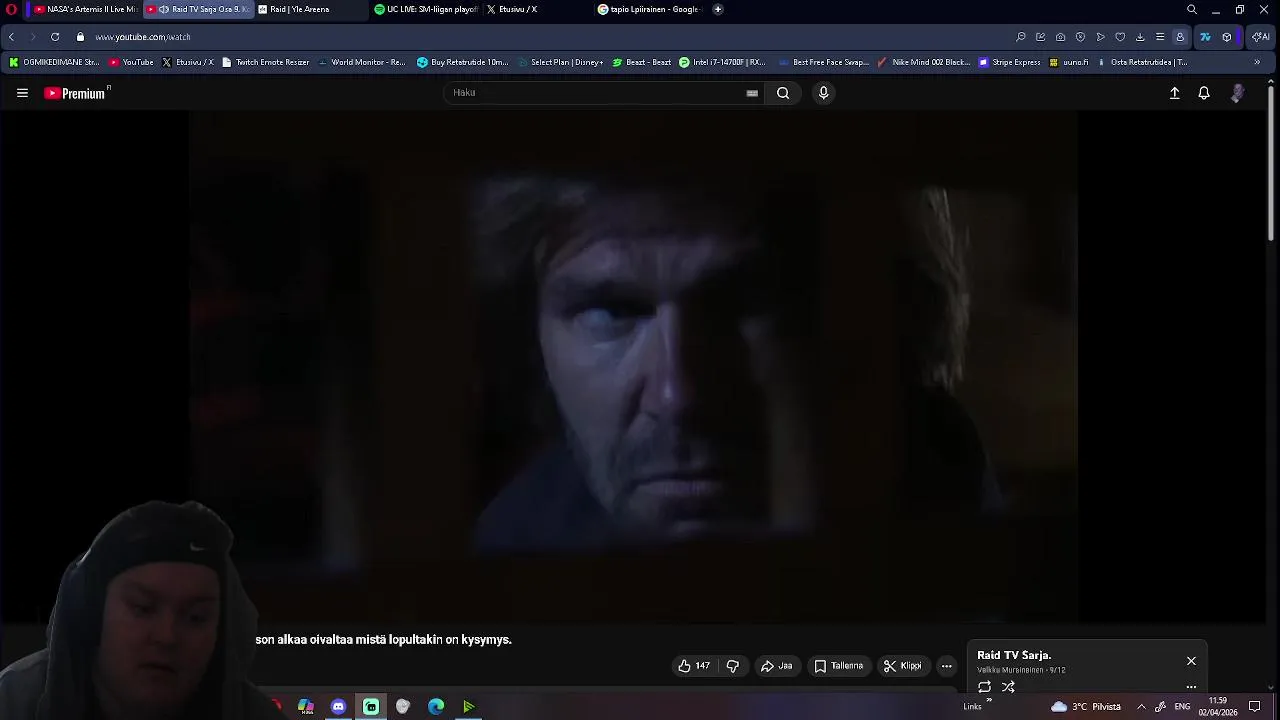Dislike the video
The width and height of the screenshot is (1280, 720).
click(733, 666)
